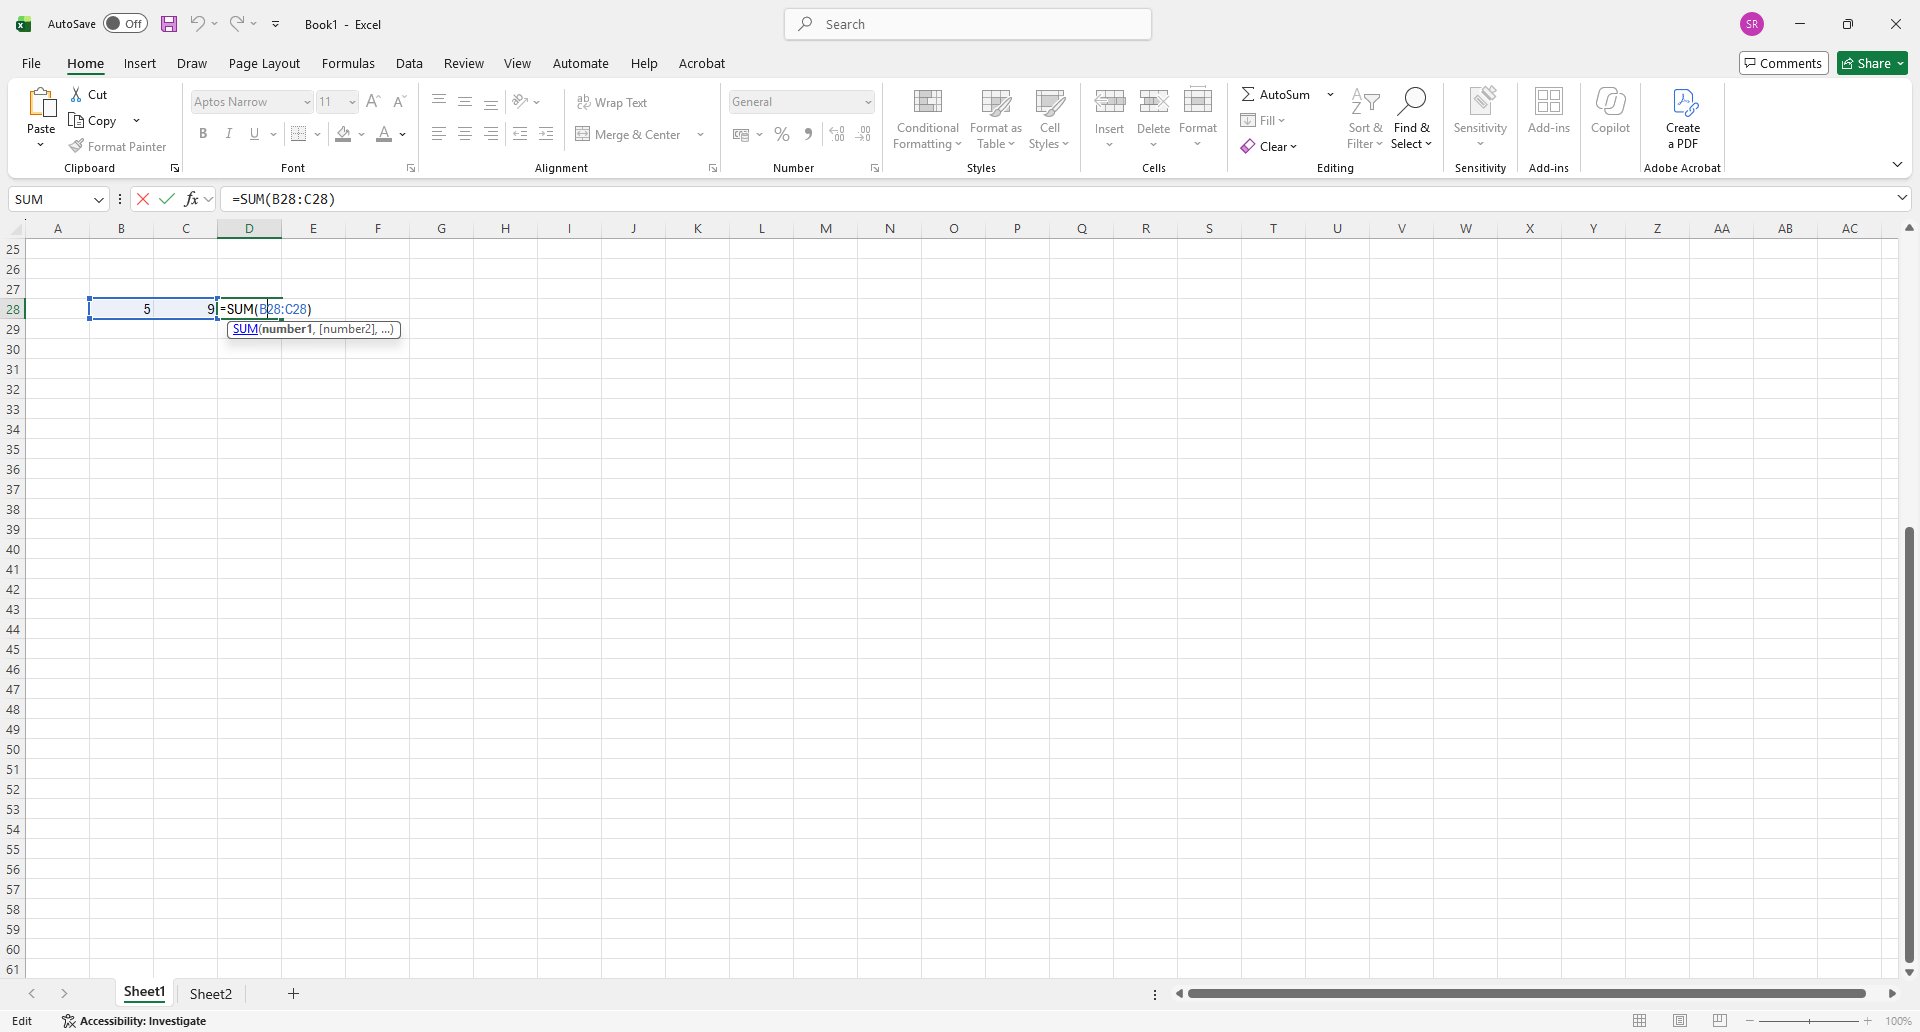The image size is (1920, 1032).
Task: Toggle Wrap Text for the cell
Action: [612, 102]
